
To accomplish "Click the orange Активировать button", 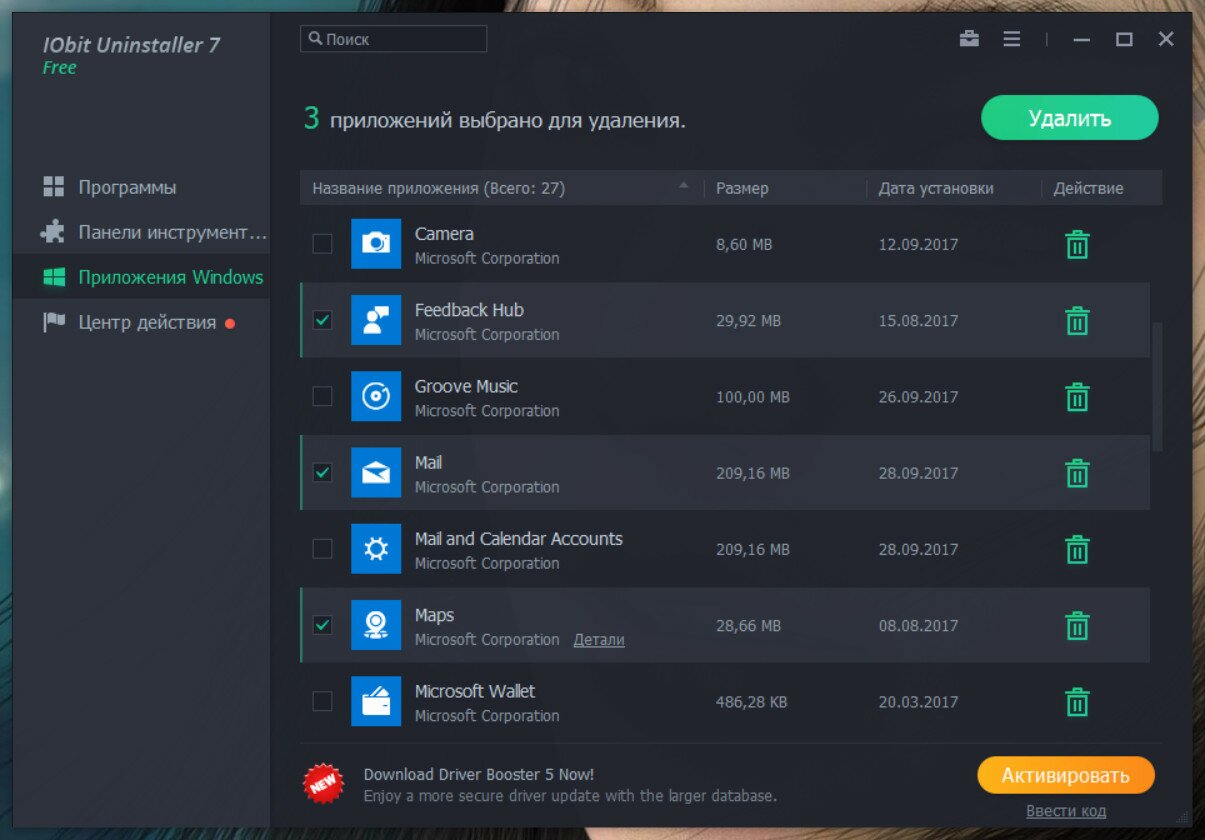I will 1066,775.
